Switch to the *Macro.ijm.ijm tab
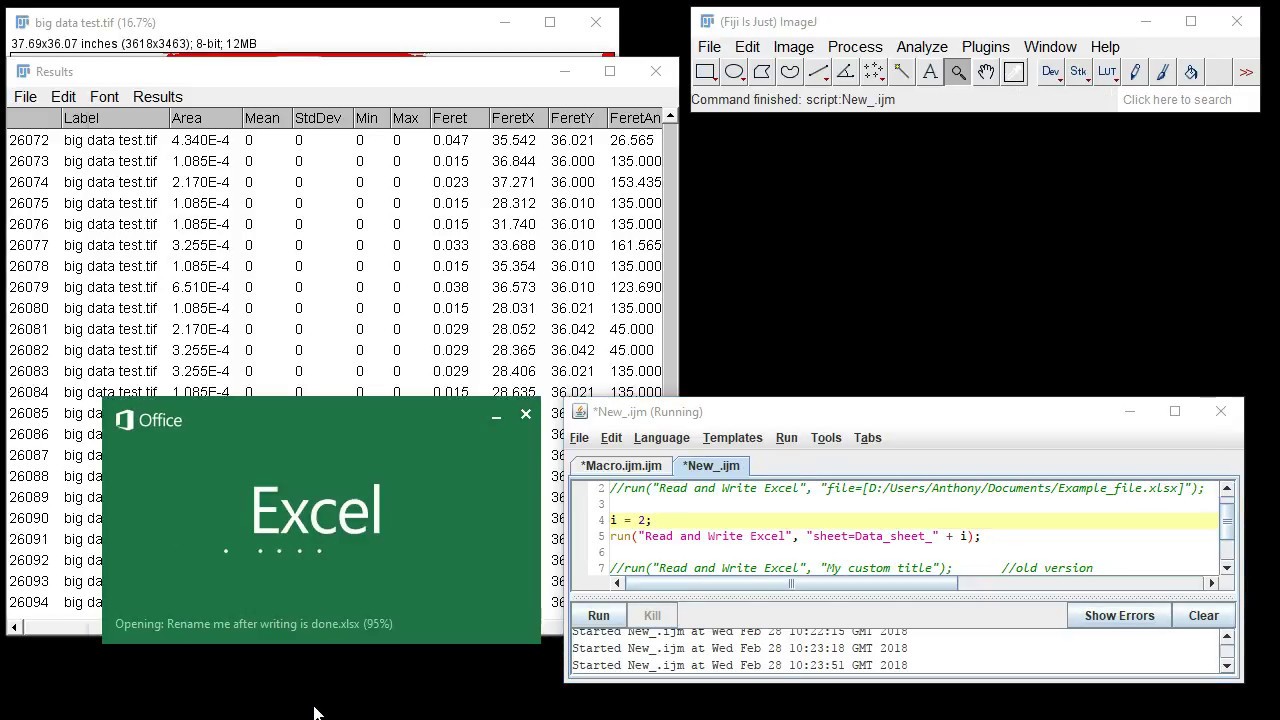Screen dimensions: 1280x720 [x=621, y=466]
